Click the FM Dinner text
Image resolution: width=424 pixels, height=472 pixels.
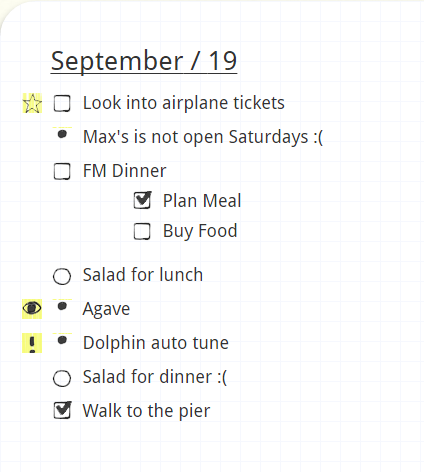coord(124,171)
